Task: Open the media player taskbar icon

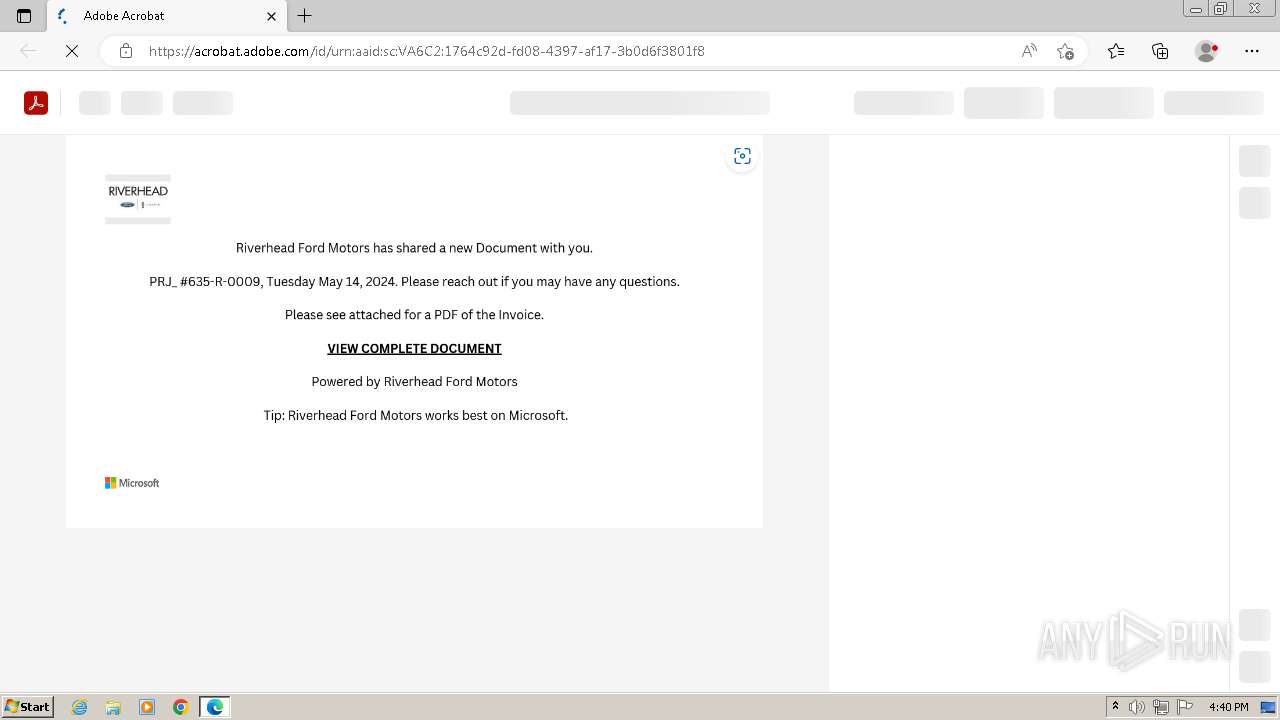Action: point(147,707)
